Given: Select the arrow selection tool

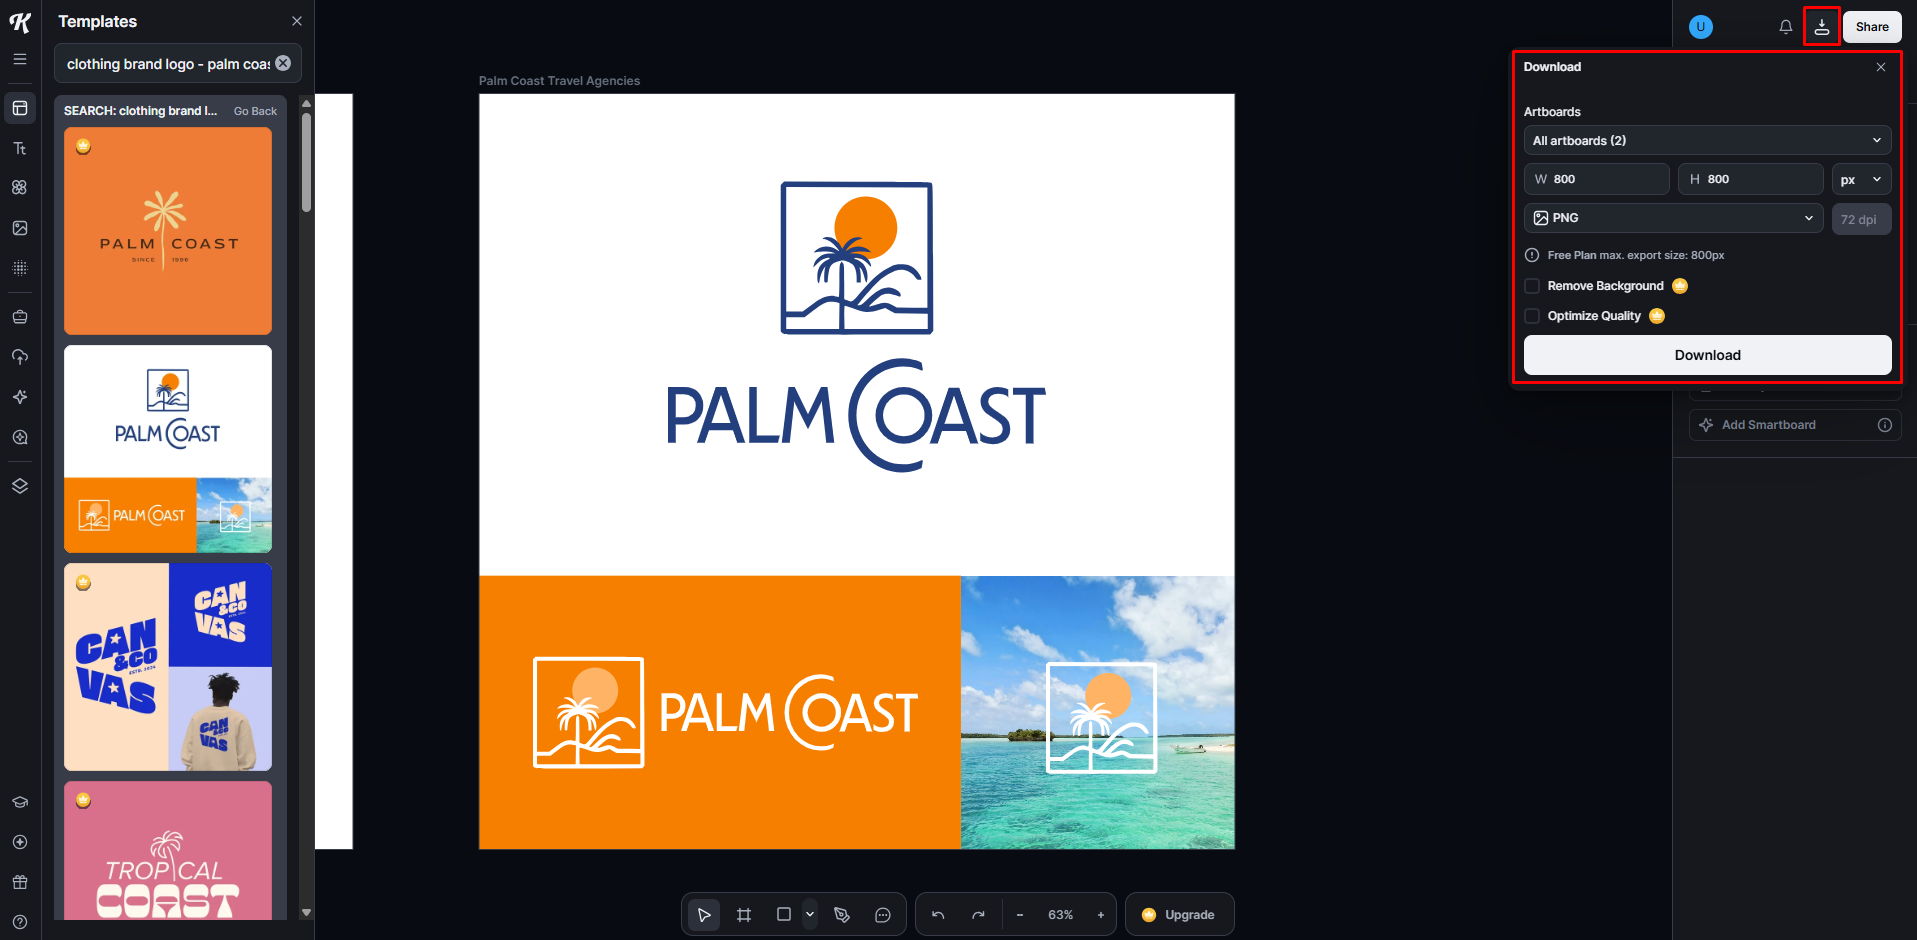Looking at the screenshot, I should (703, 913).
